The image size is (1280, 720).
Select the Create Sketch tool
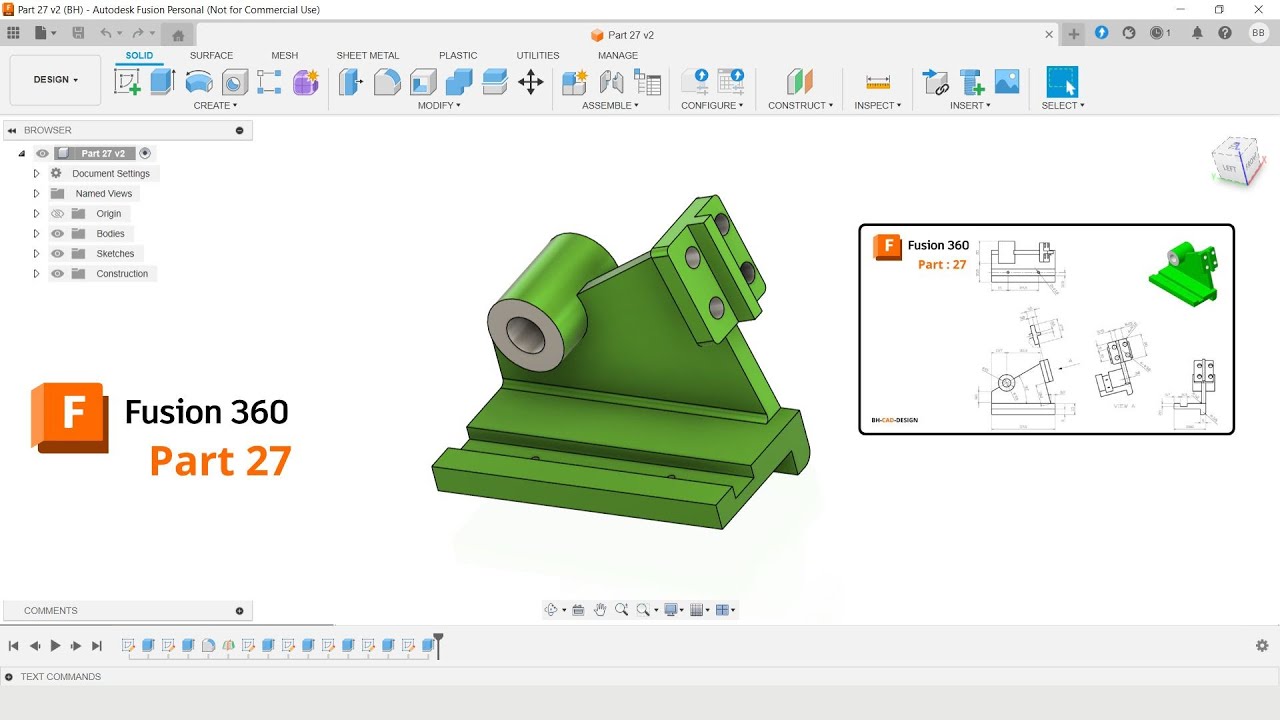(128, 82)
